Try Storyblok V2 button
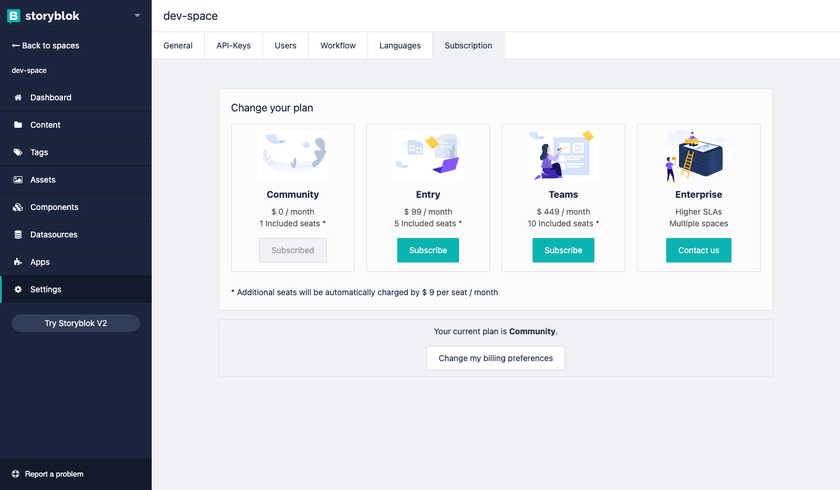840x490 pixels. 76,323
